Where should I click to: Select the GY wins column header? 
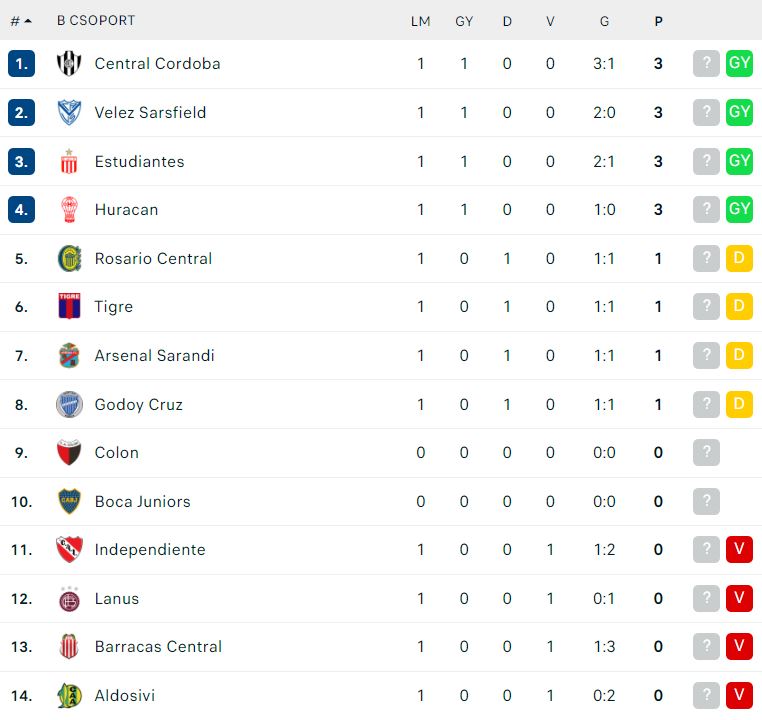point(464,21)
